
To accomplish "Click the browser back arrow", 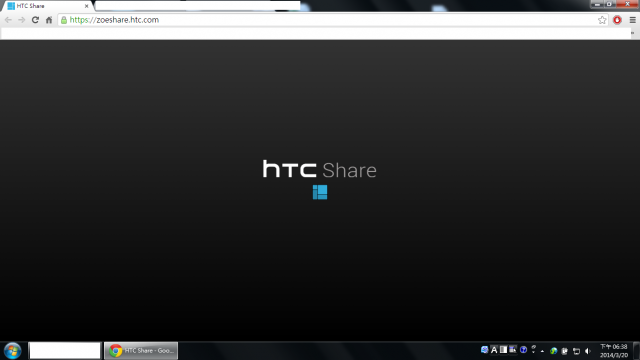I will point(8,20).
